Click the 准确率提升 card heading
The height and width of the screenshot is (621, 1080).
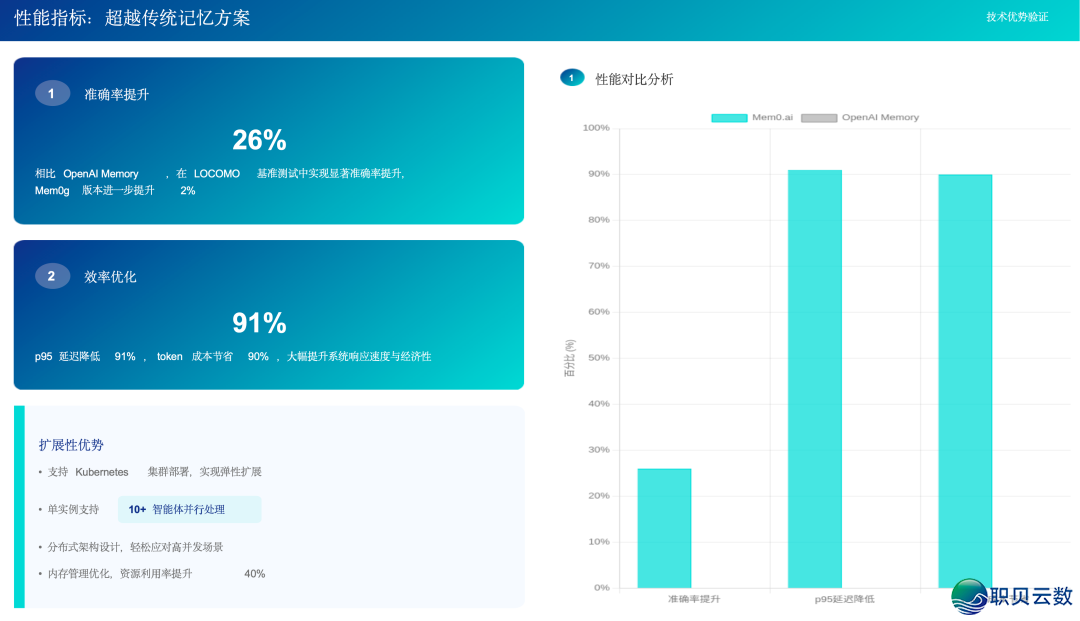click(x=116, y=94)
